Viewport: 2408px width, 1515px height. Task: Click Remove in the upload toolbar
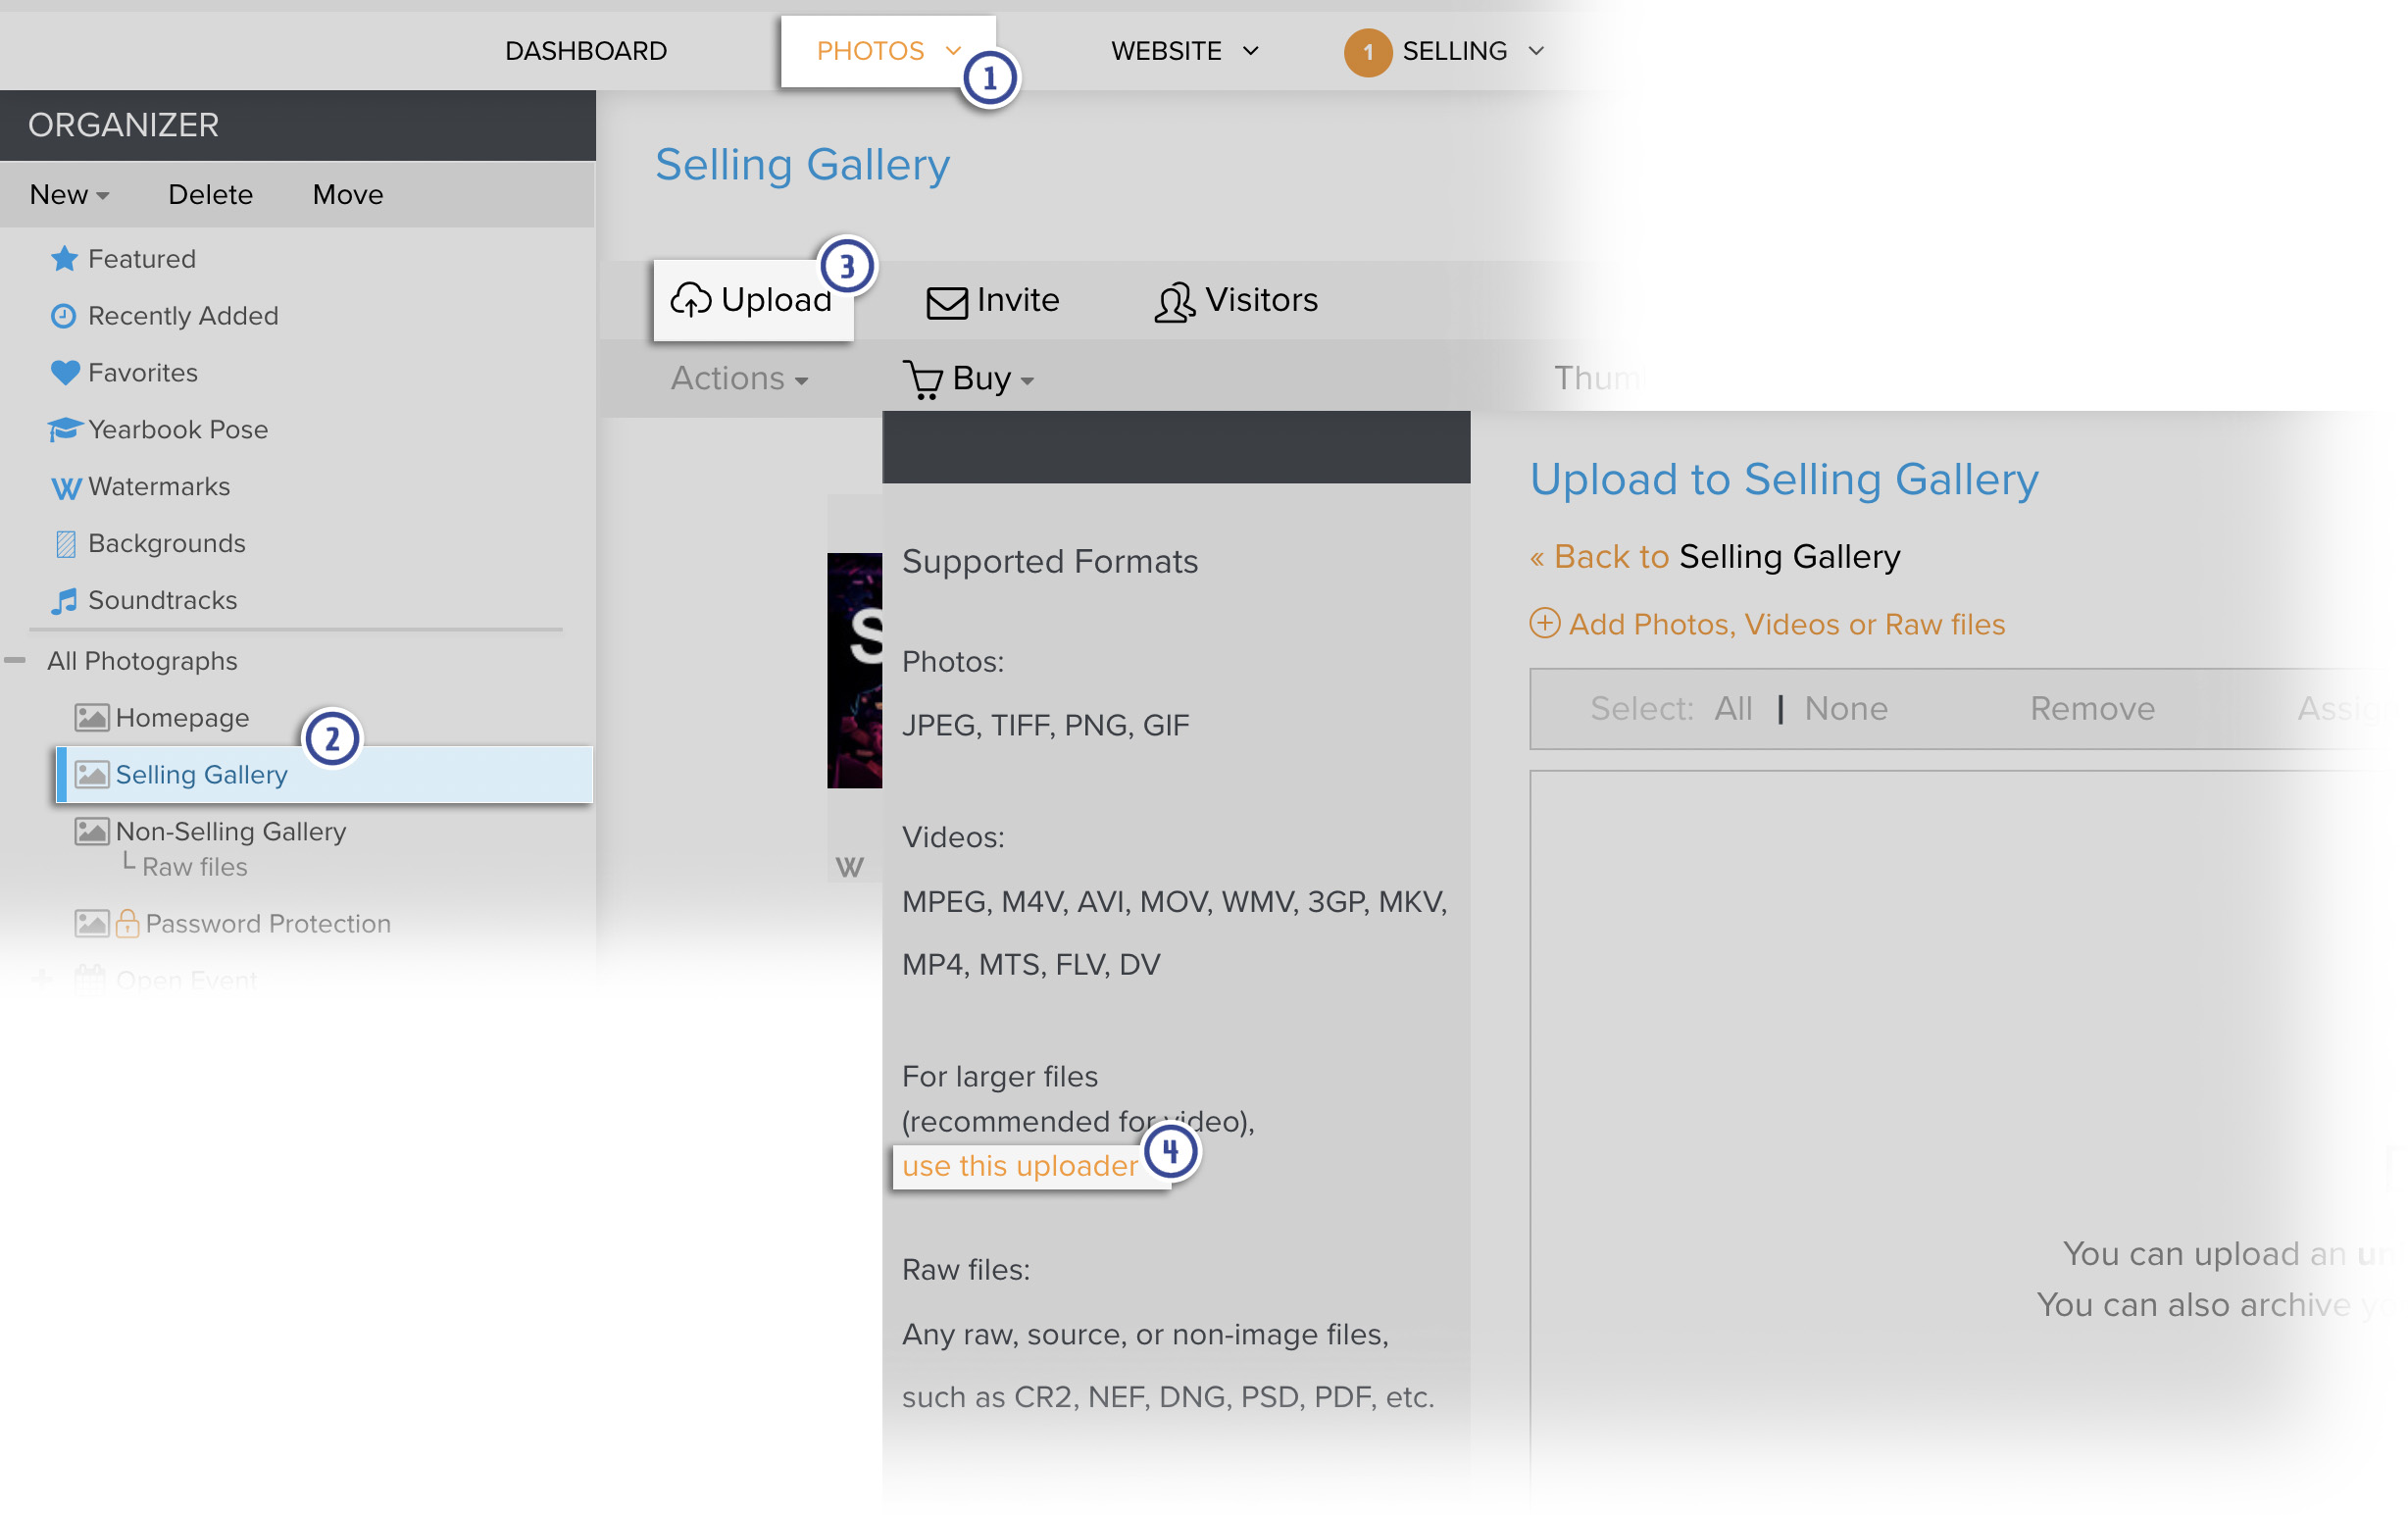pyautogui.click(x=2092, y=709)
